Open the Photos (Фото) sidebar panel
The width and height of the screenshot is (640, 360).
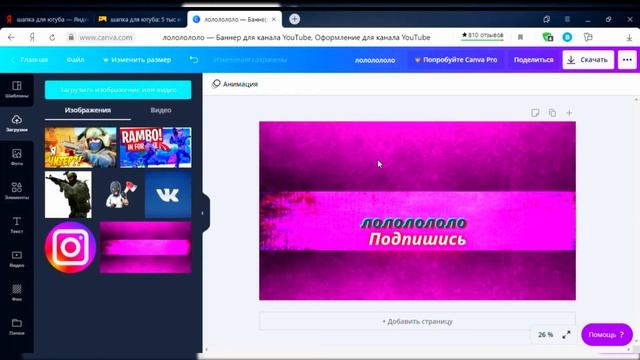(17, 157)
